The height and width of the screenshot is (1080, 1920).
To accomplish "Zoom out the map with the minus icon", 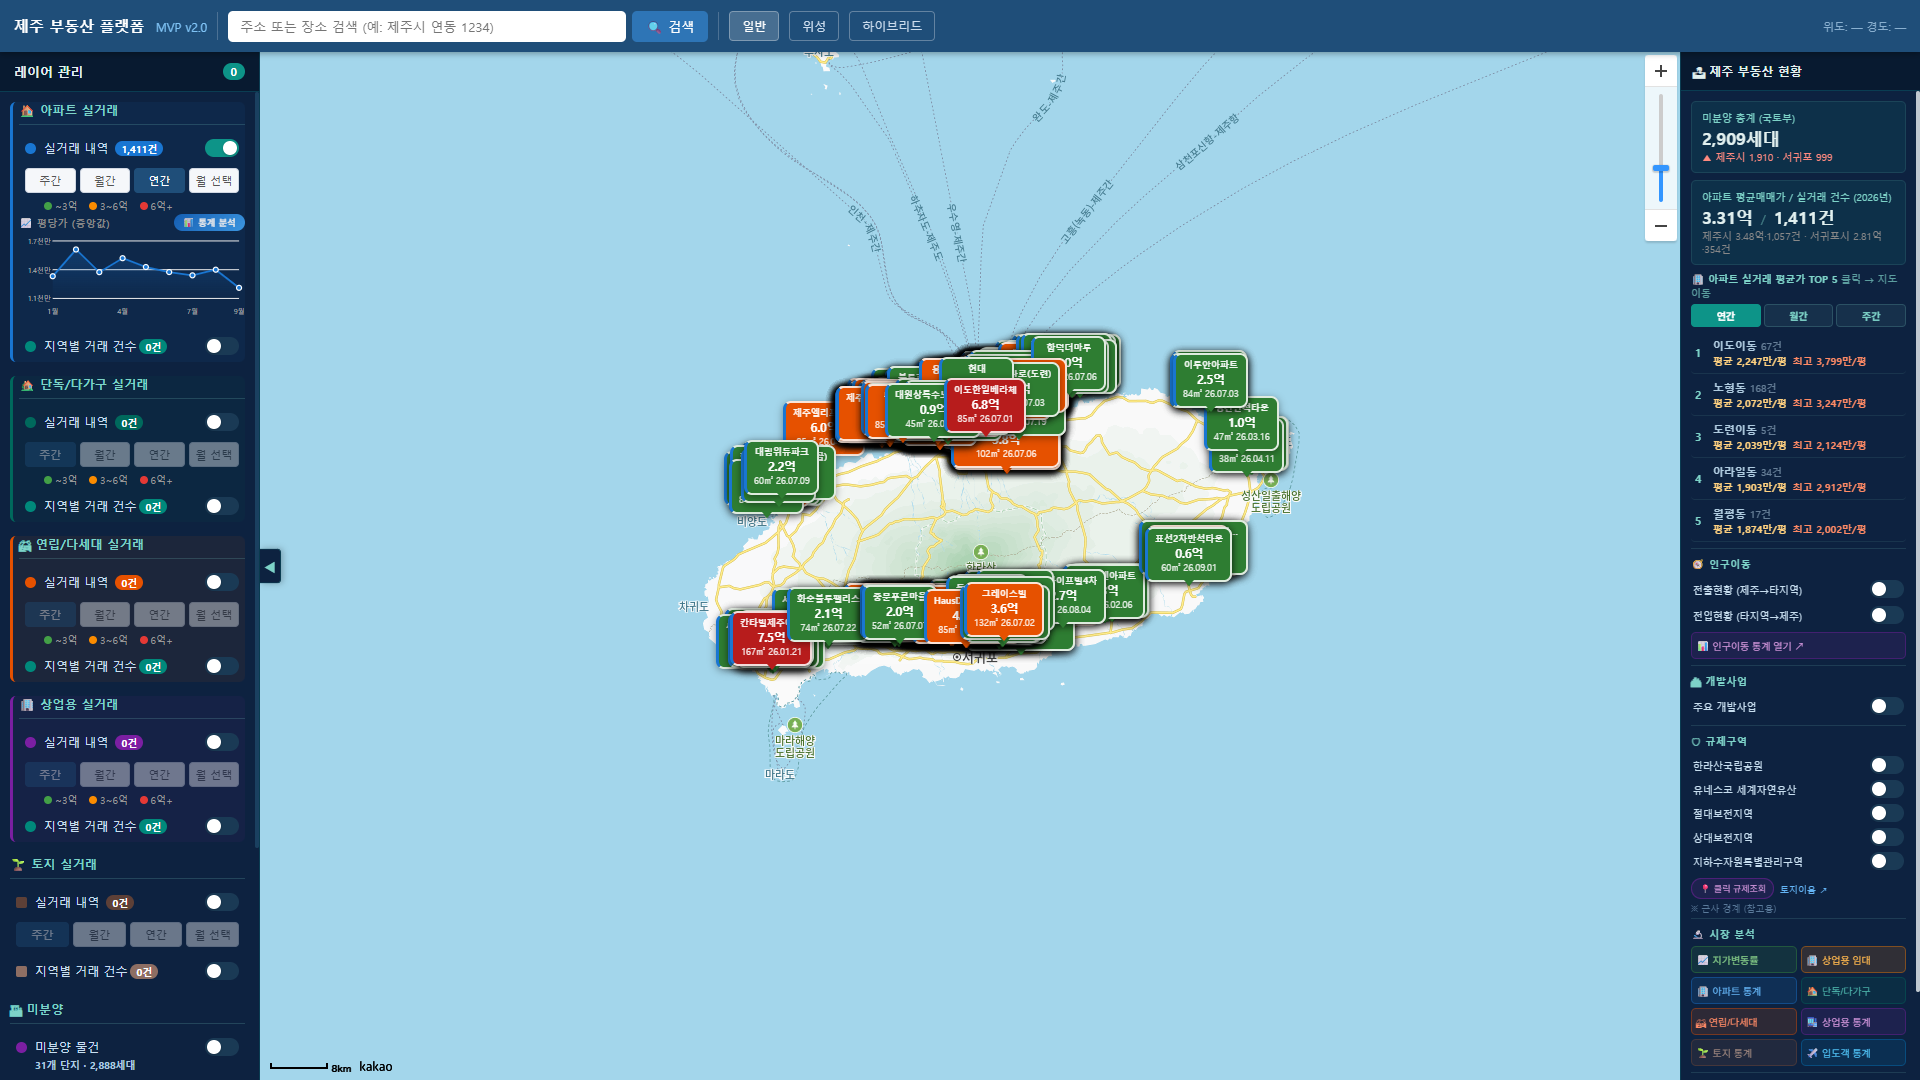I will click(x=1661, y=226).
